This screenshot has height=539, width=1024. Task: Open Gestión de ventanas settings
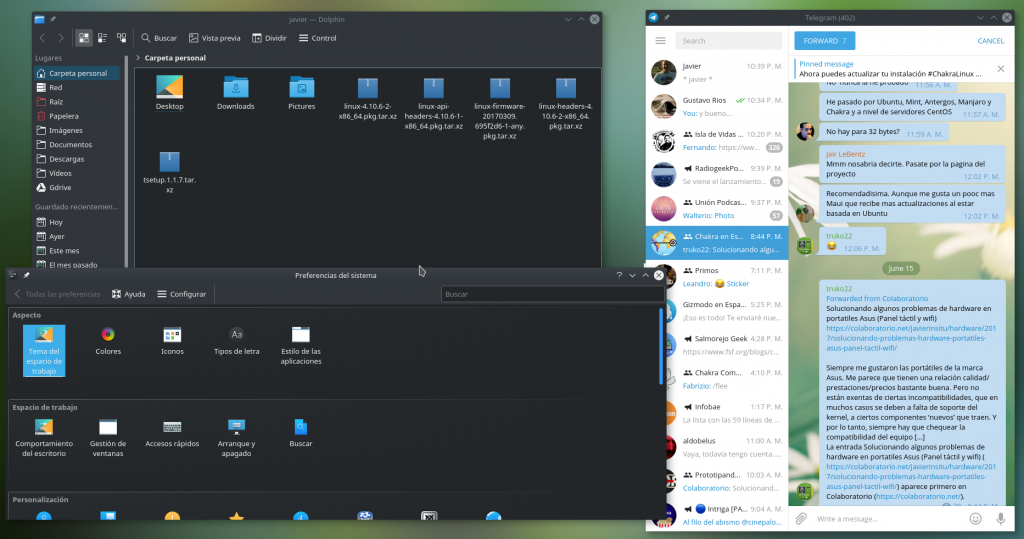tap(108, 438)
